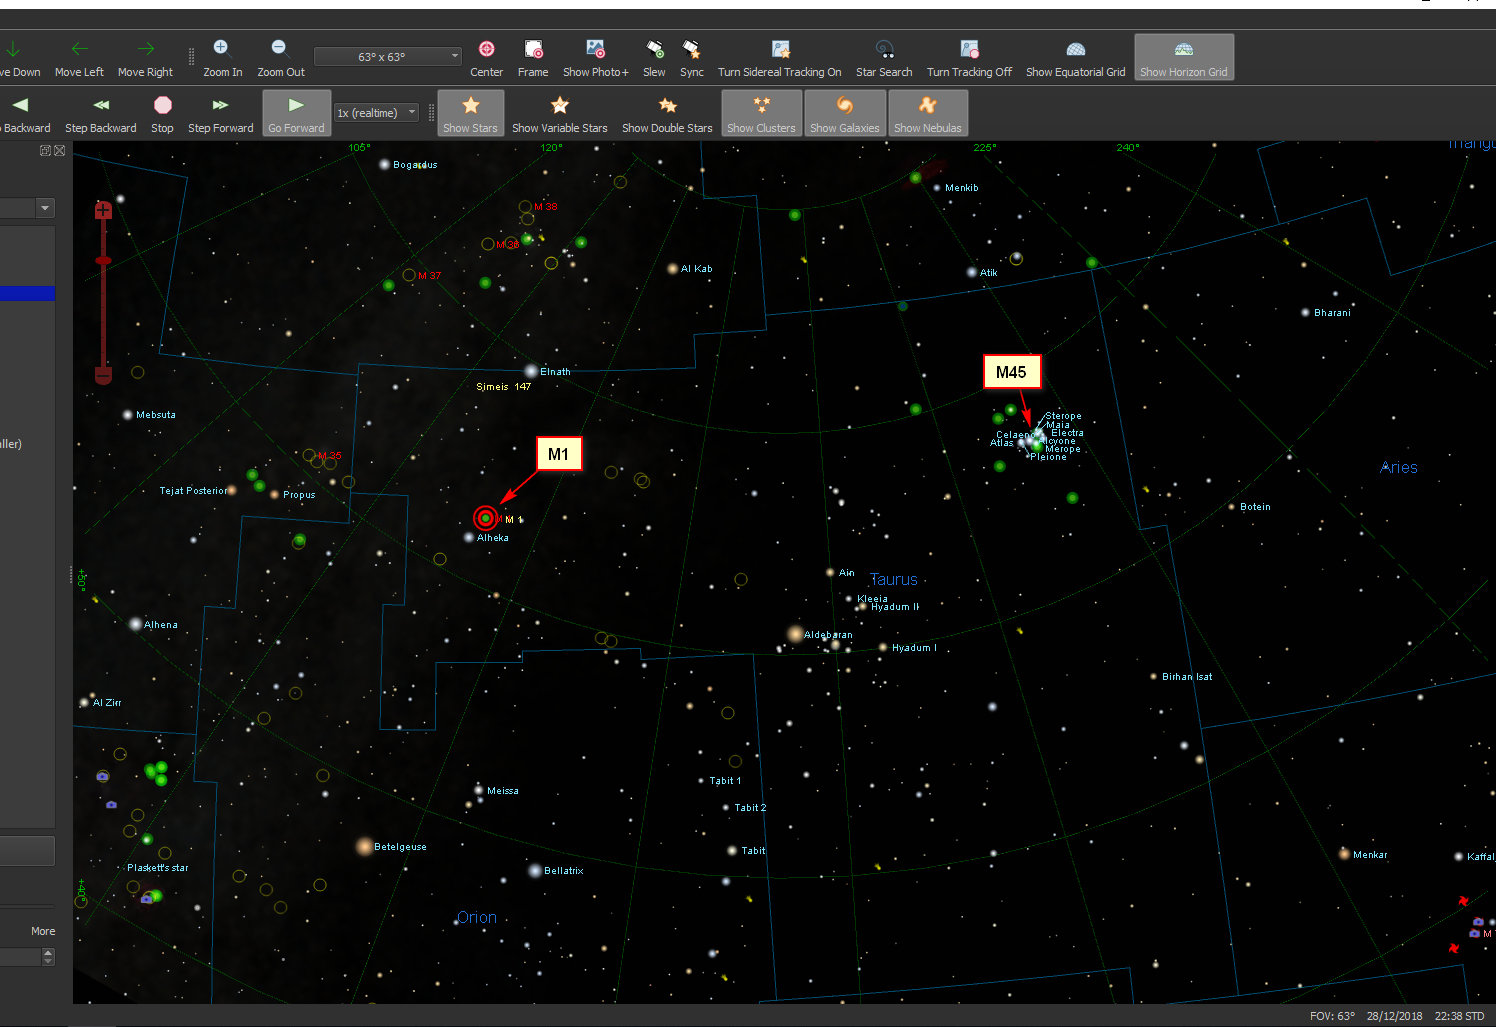Click Go Forward play button
This screenshot has height=1027, width=1496.
point(296,113)
